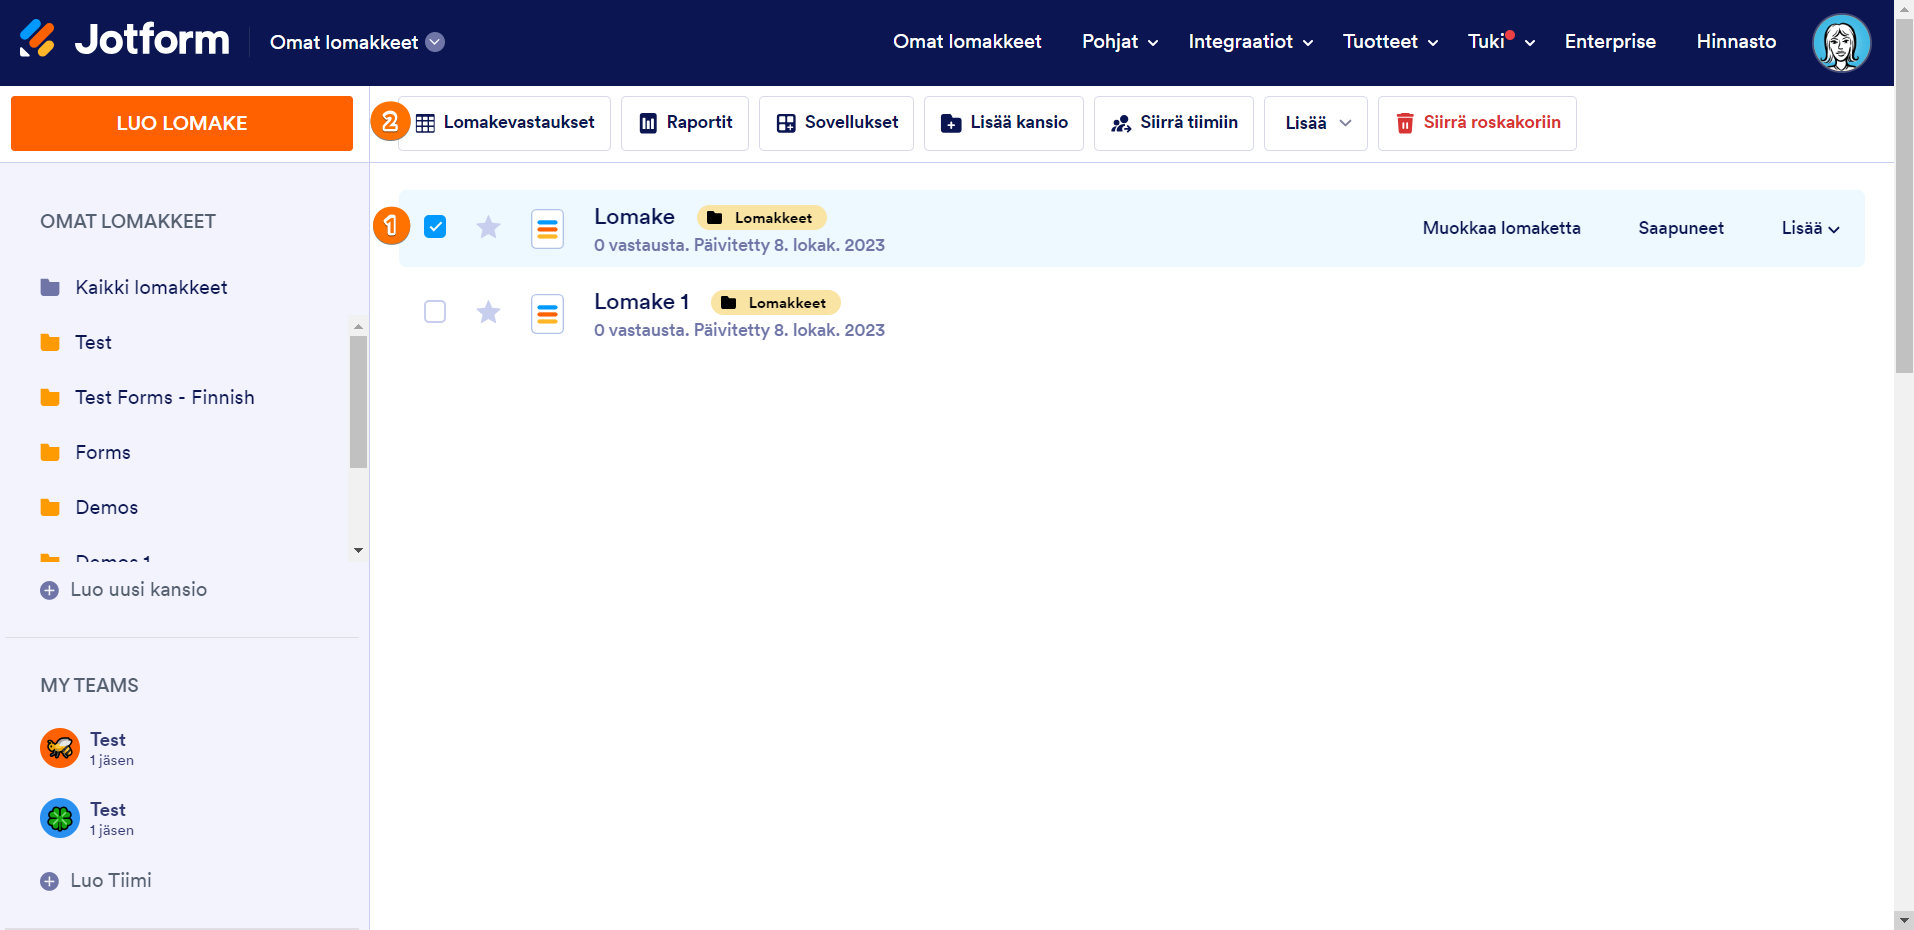Image resolution: width=1914 pixels, height=930 pixels.
Task: Click the LUO LOMAKE button
Action: (x=182, y=123)
